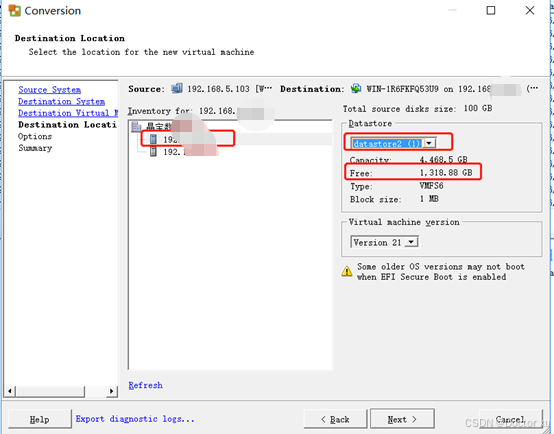Click the Back button
The width and height of the screenshot is (554, 434).
pyautogui.click(x=335, y=419)
